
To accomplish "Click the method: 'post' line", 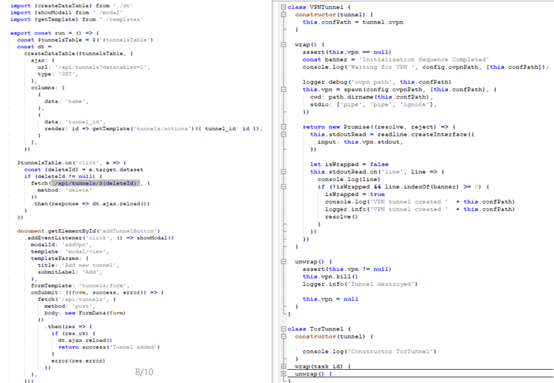I will pyautogui.click(x=70, y=306).
